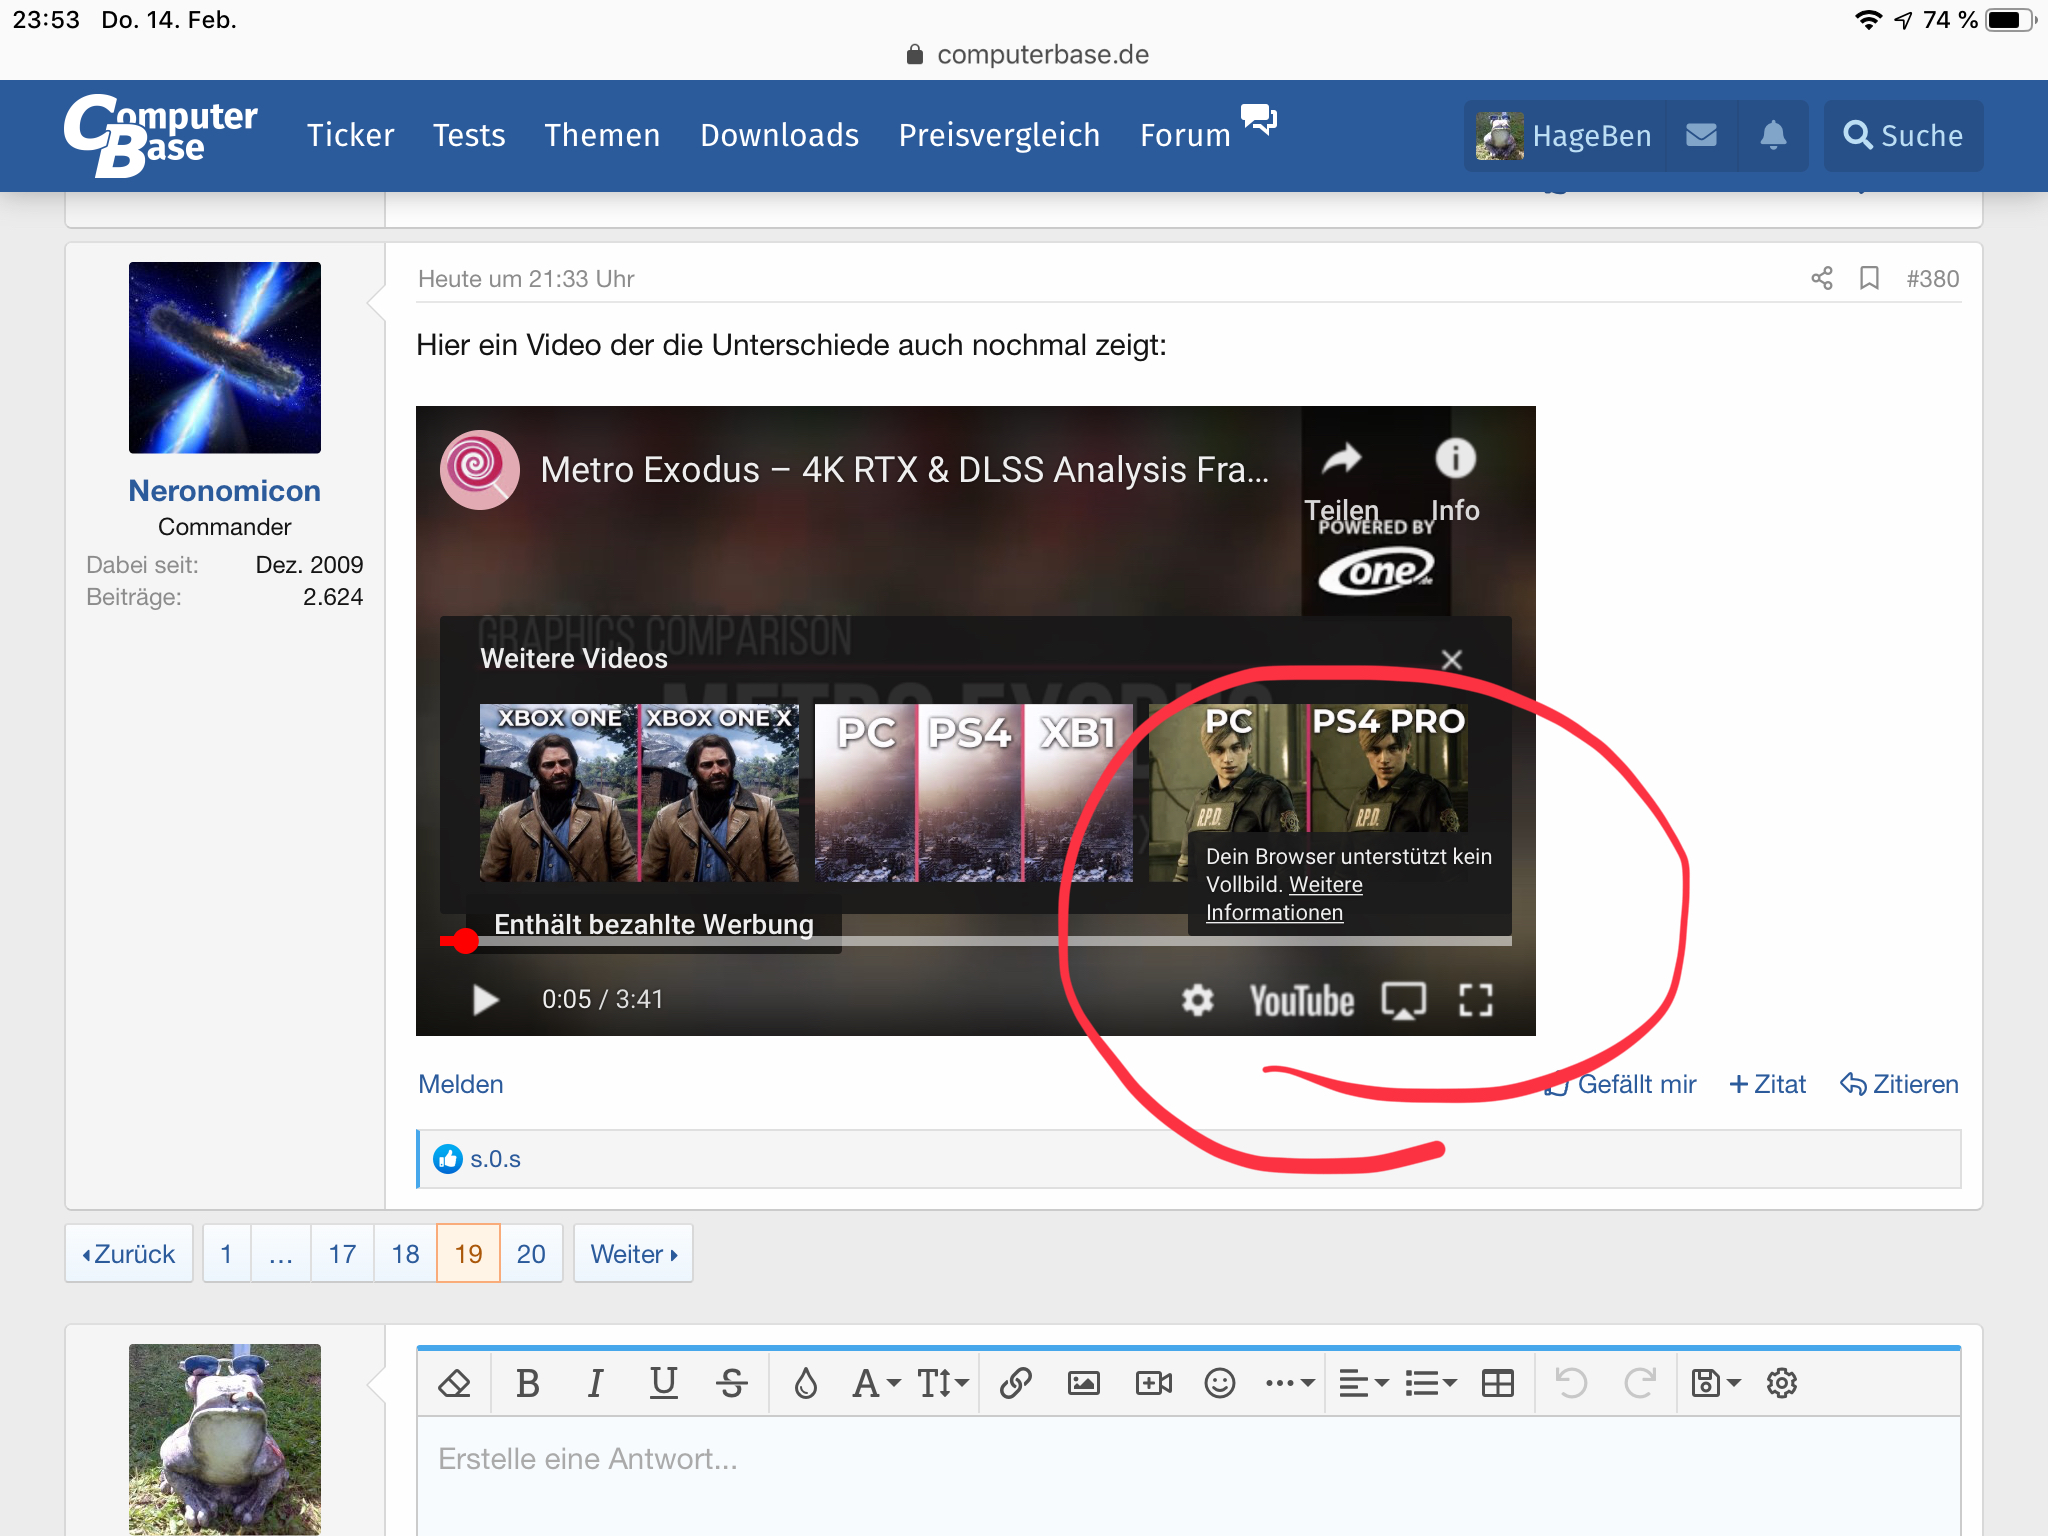Open the Themen menu item

coord(602,135)
